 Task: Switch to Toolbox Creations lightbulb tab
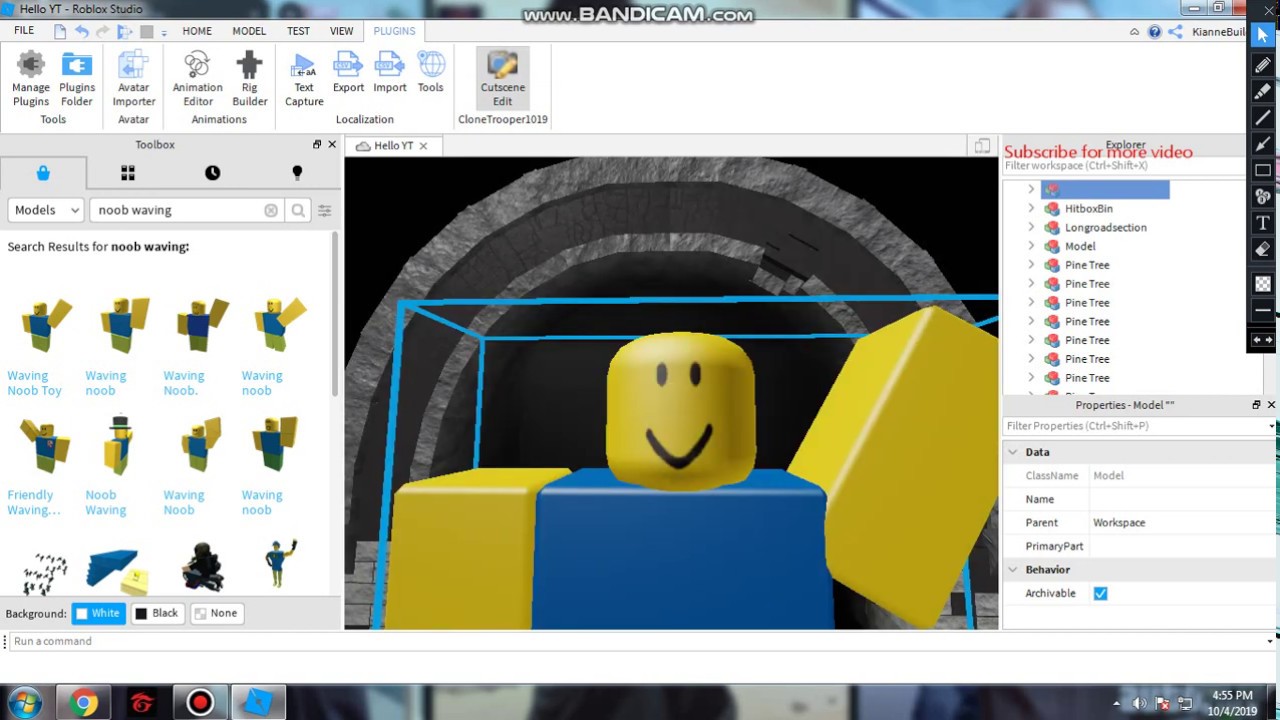pyautogui.click(x=297, y=173)
